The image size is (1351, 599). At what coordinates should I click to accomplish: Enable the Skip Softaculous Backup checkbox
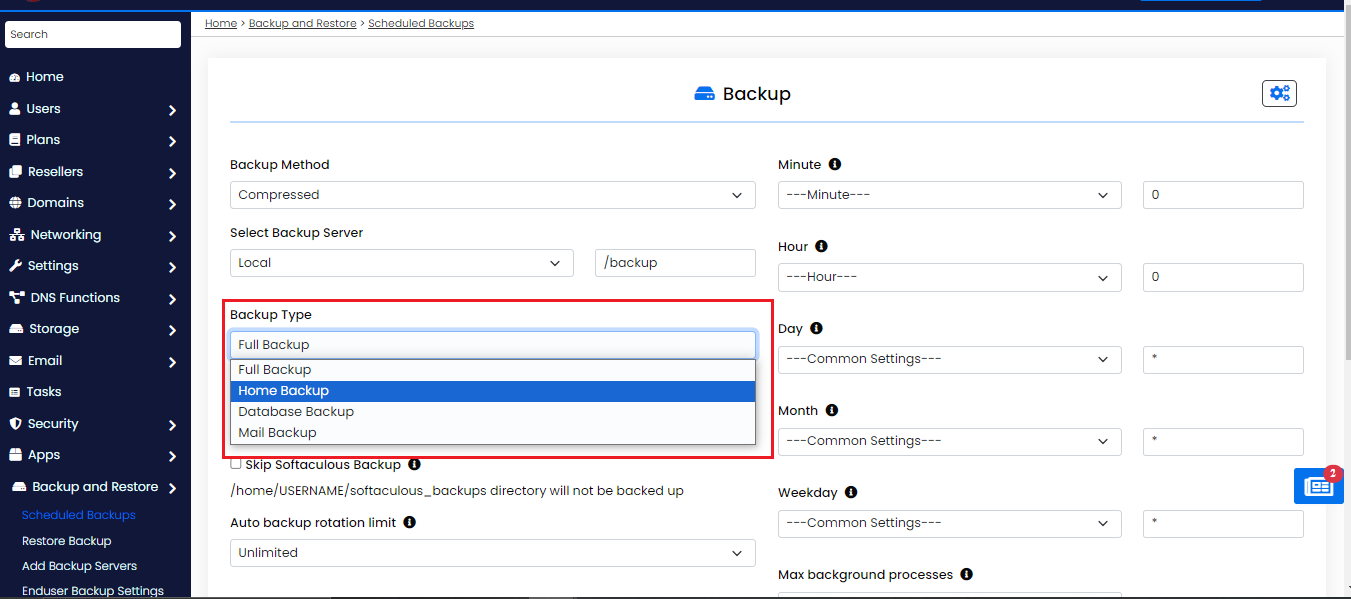[x=236, y=464]
